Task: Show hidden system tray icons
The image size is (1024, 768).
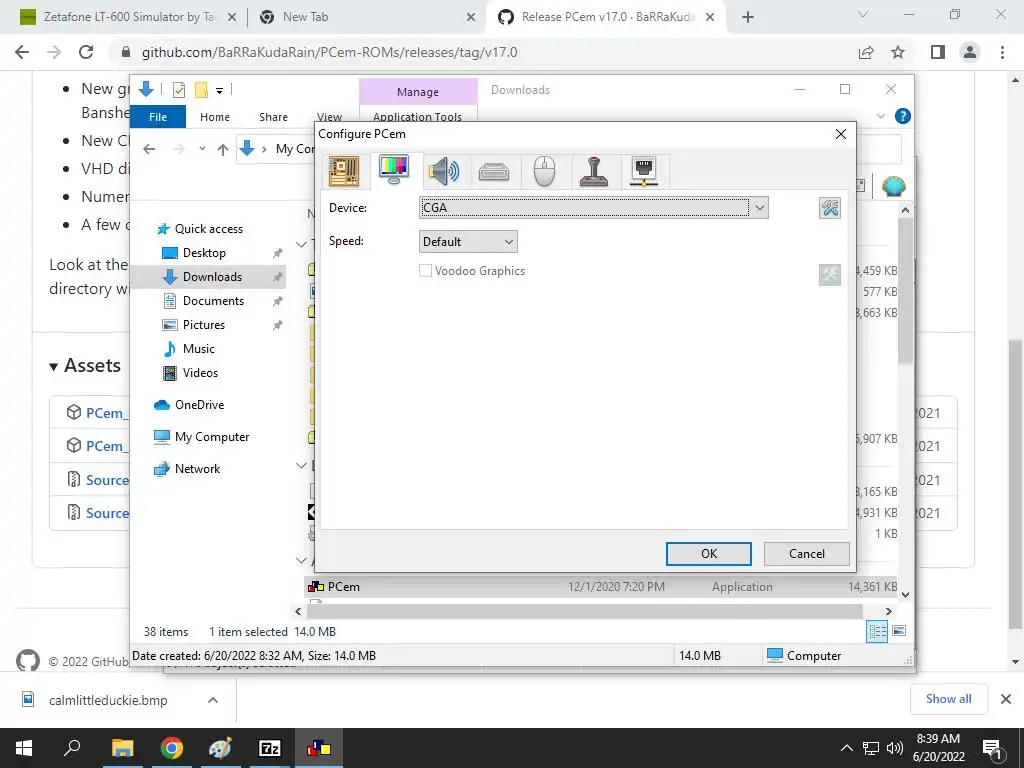Action: [x=846, y=748]
